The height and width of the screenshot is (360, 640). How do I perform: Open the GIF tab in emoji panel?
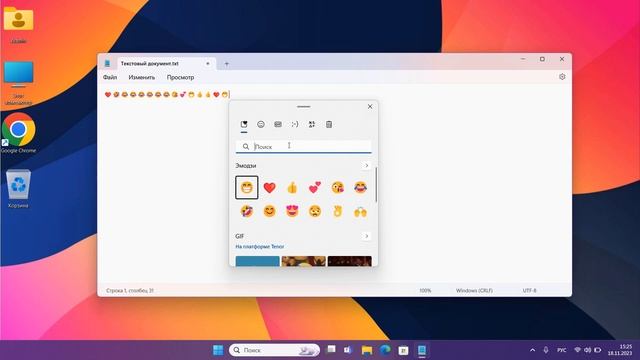coord(278,124)
